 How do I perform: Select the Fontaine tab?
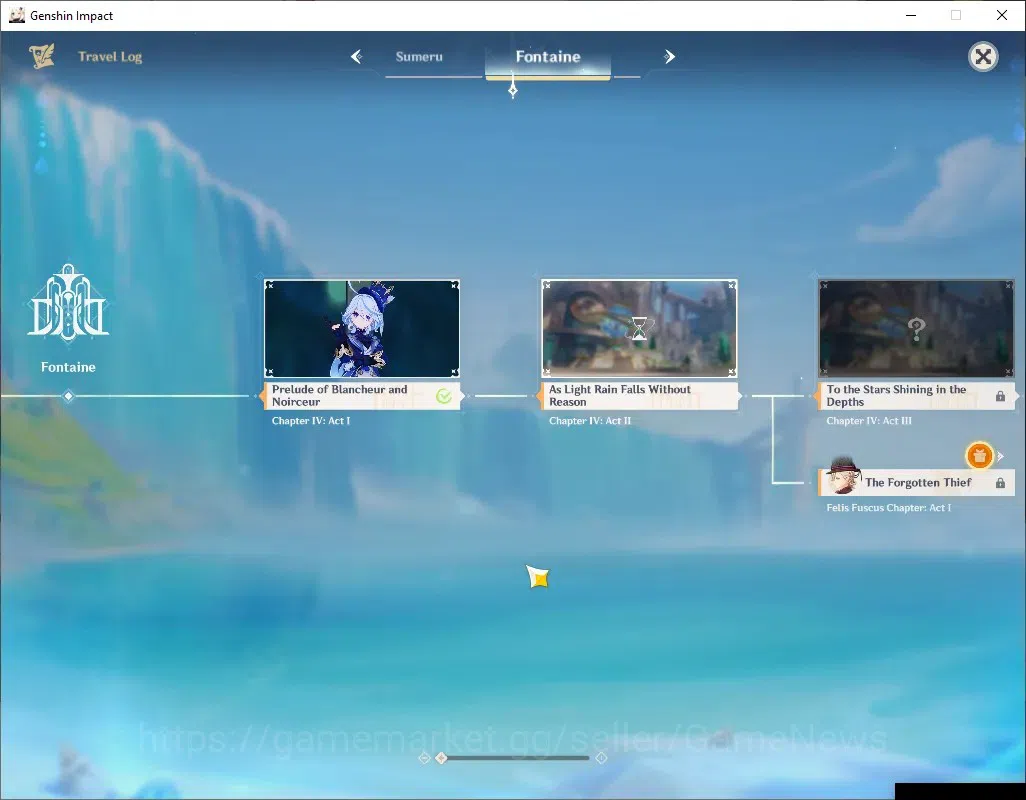[x=548, y=57]
